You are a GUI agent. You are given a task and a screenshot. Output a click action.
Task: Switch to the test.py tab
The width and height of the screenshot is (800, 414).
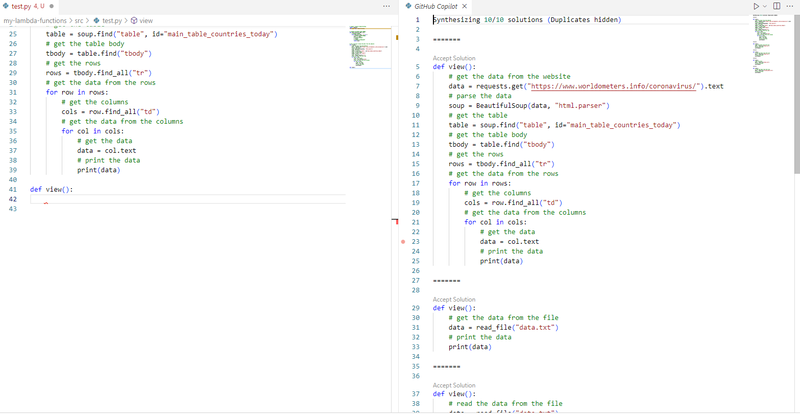coord(29,7)
